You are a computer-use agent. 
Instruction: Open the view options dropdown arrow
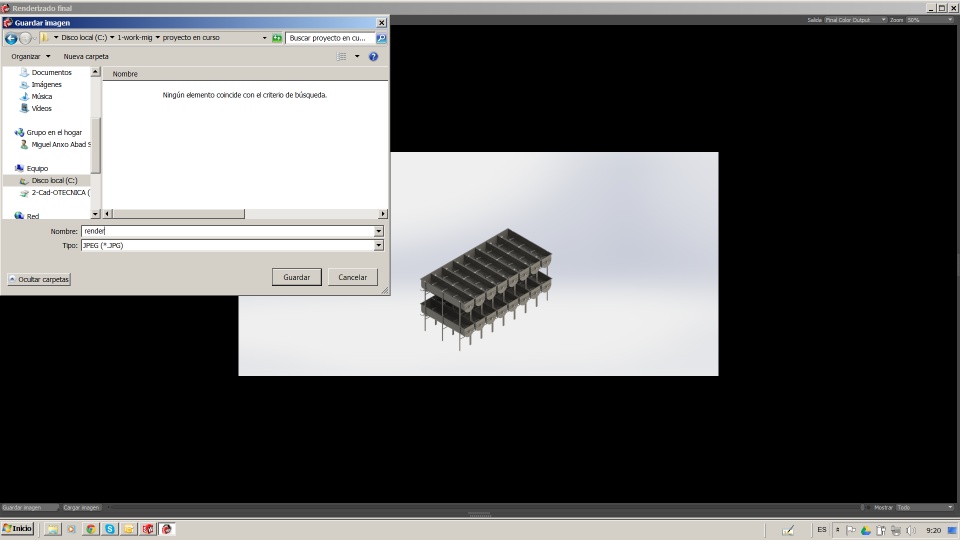[357, 56]
